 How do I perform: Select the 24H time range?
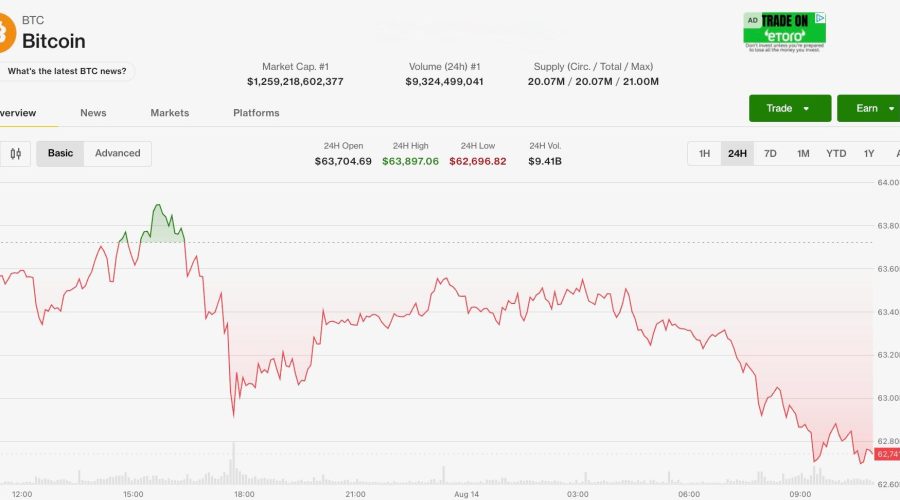click(x=737, y=154)
